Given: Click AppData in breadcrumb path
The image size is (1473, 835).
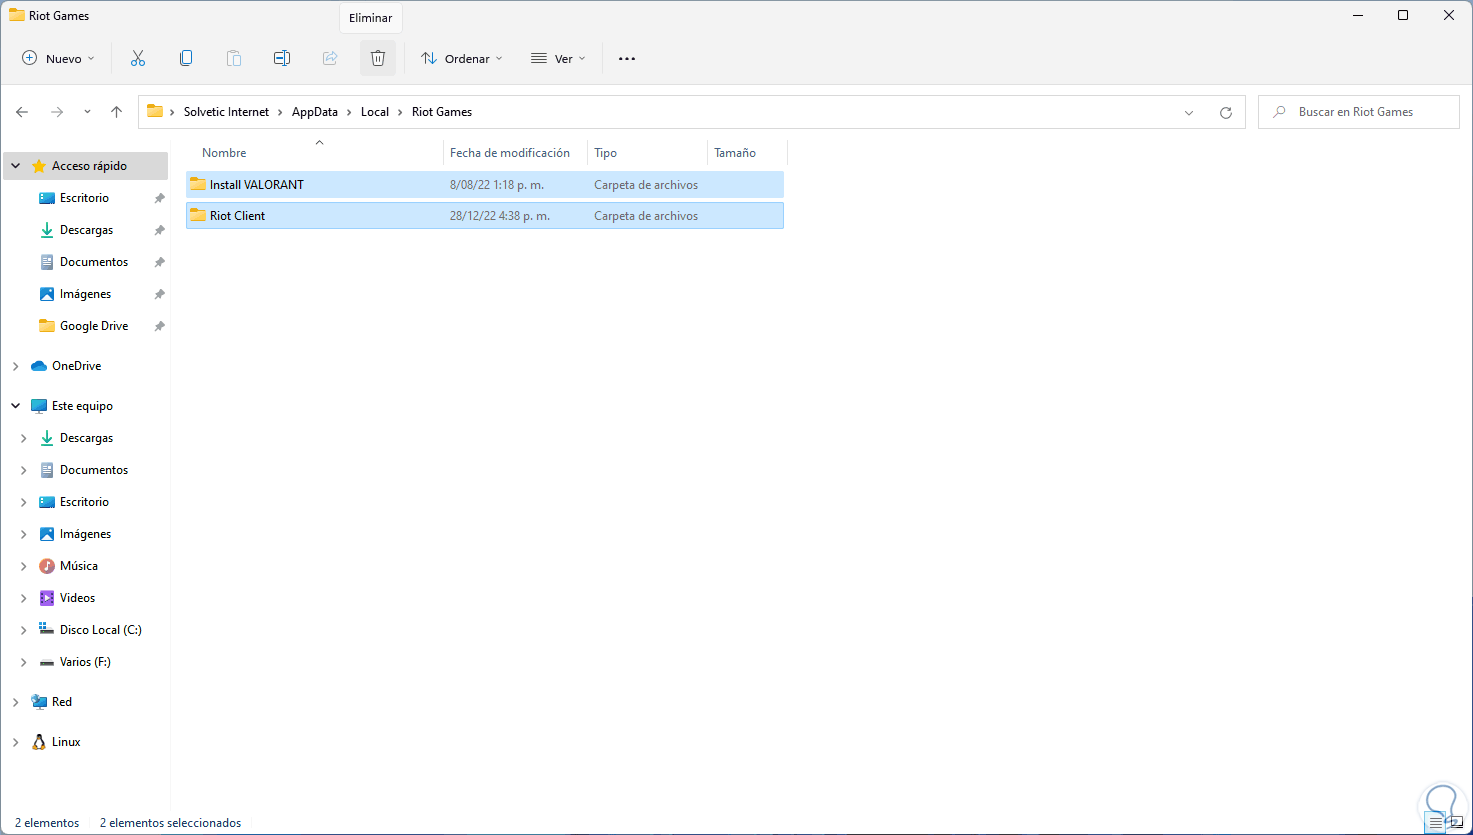Looking at the screenshot, I should point(315,112).
